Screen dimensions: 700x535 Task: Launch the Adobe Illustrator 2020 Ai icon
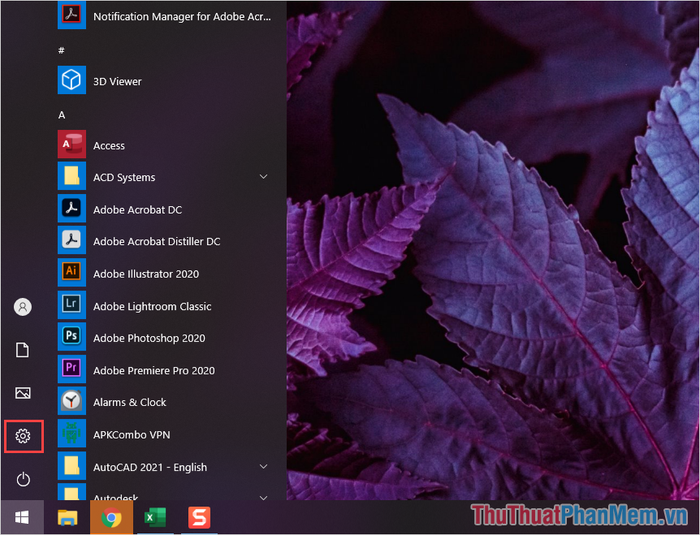click(71, 272)
